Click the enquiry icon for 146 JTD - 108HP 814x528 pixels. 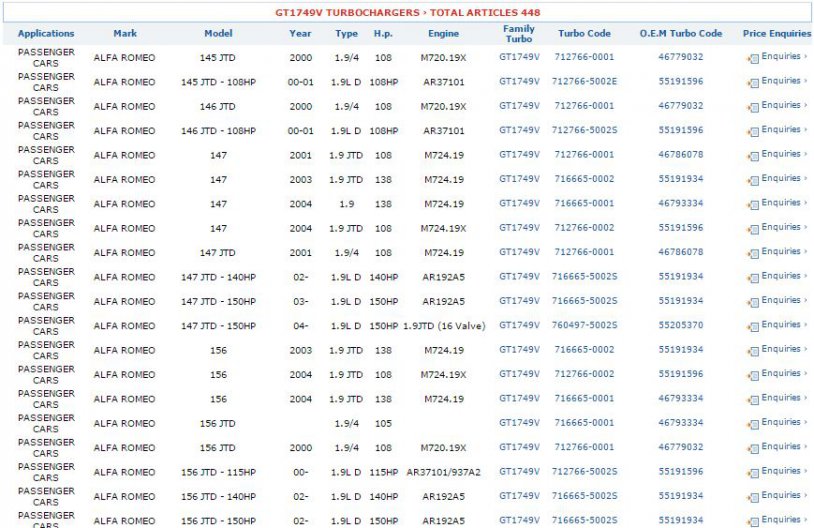[753, 131]
